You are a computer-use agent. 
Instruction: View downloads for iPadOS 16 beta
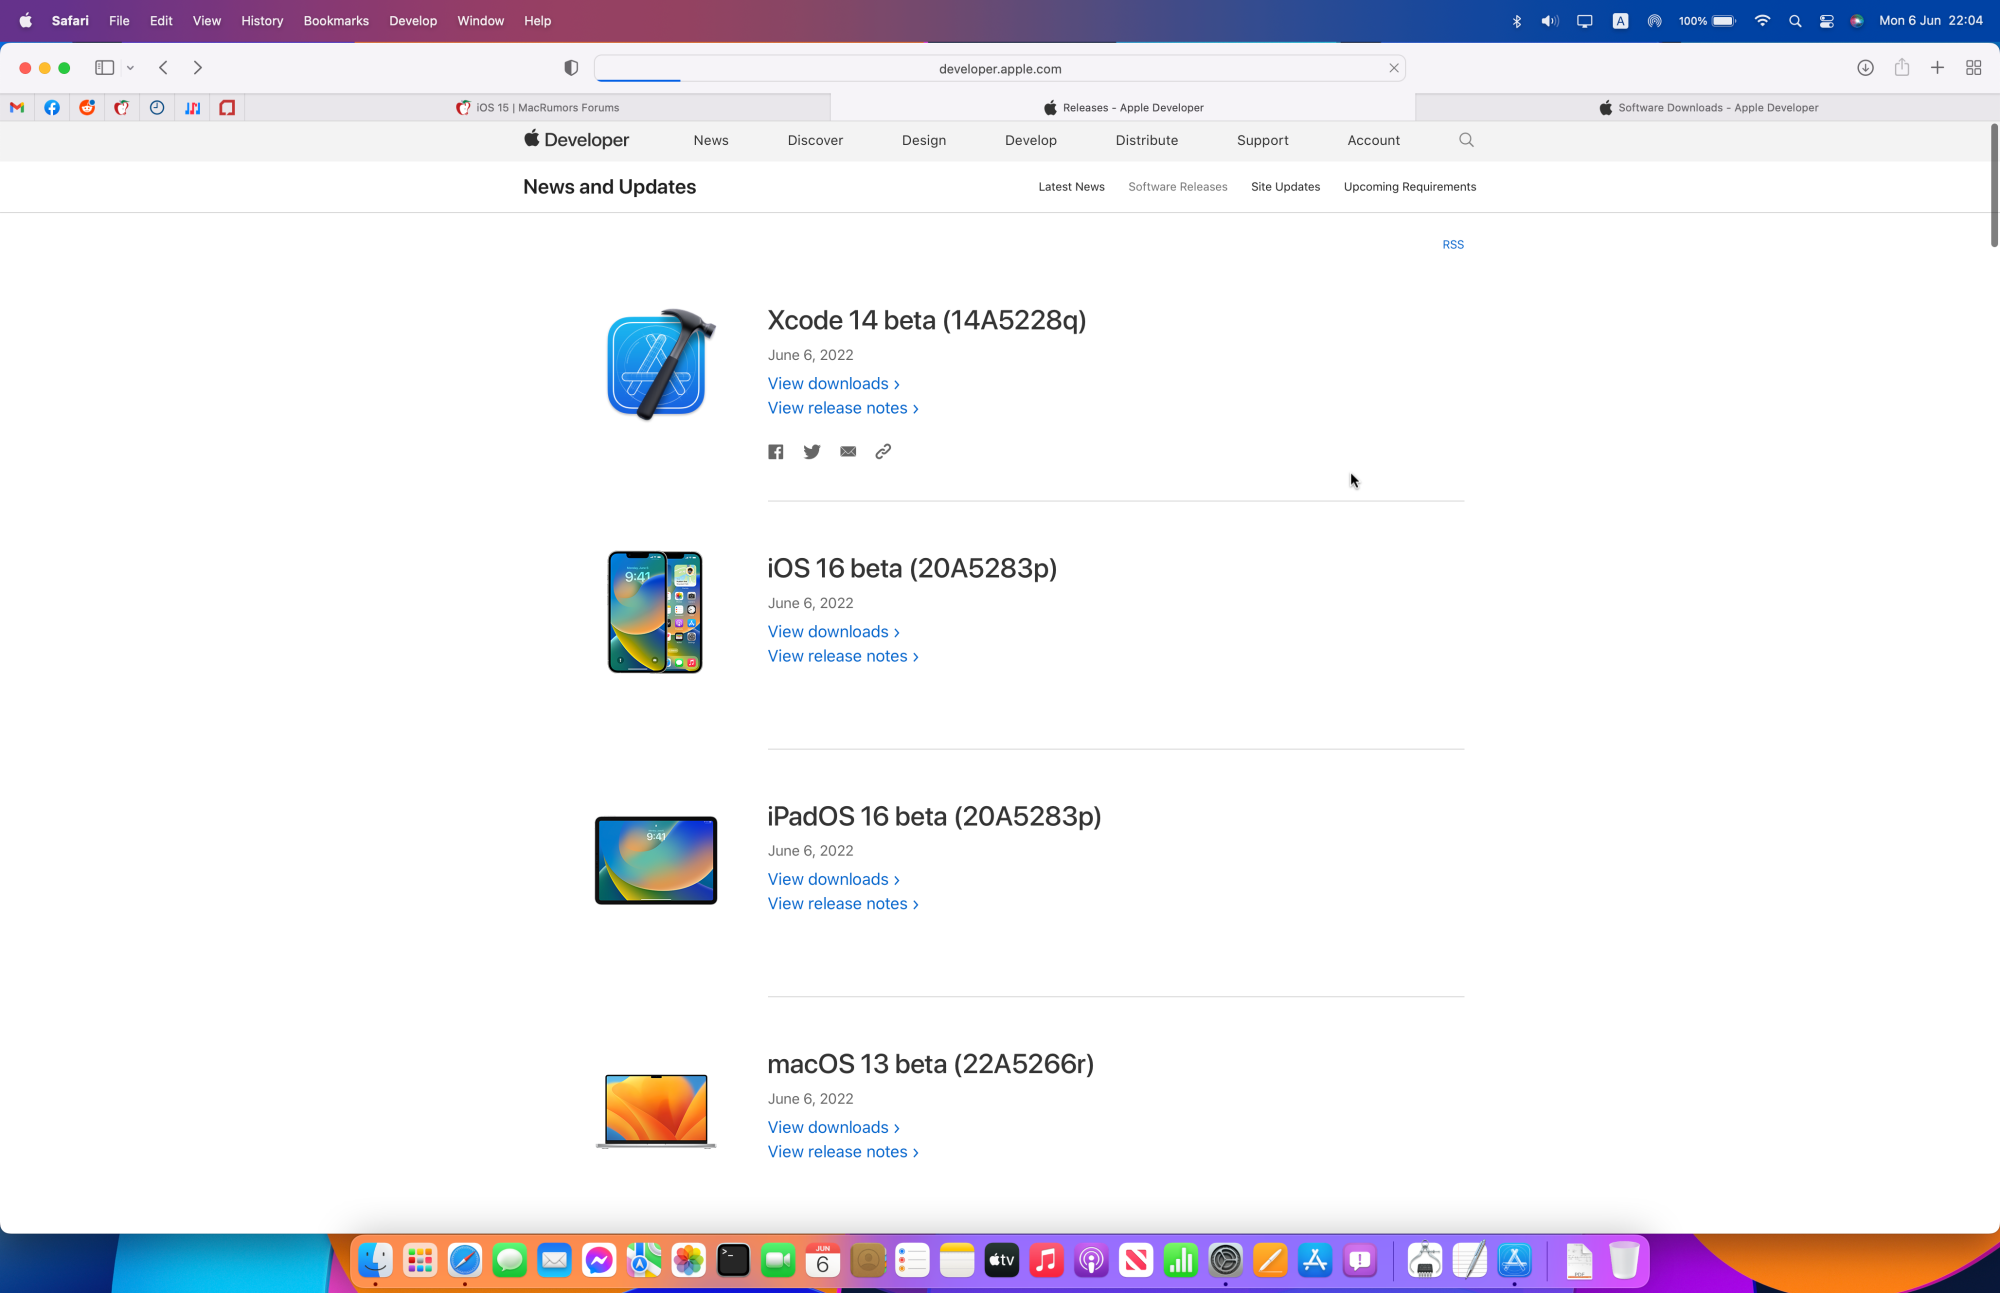[x=833, y=880]
